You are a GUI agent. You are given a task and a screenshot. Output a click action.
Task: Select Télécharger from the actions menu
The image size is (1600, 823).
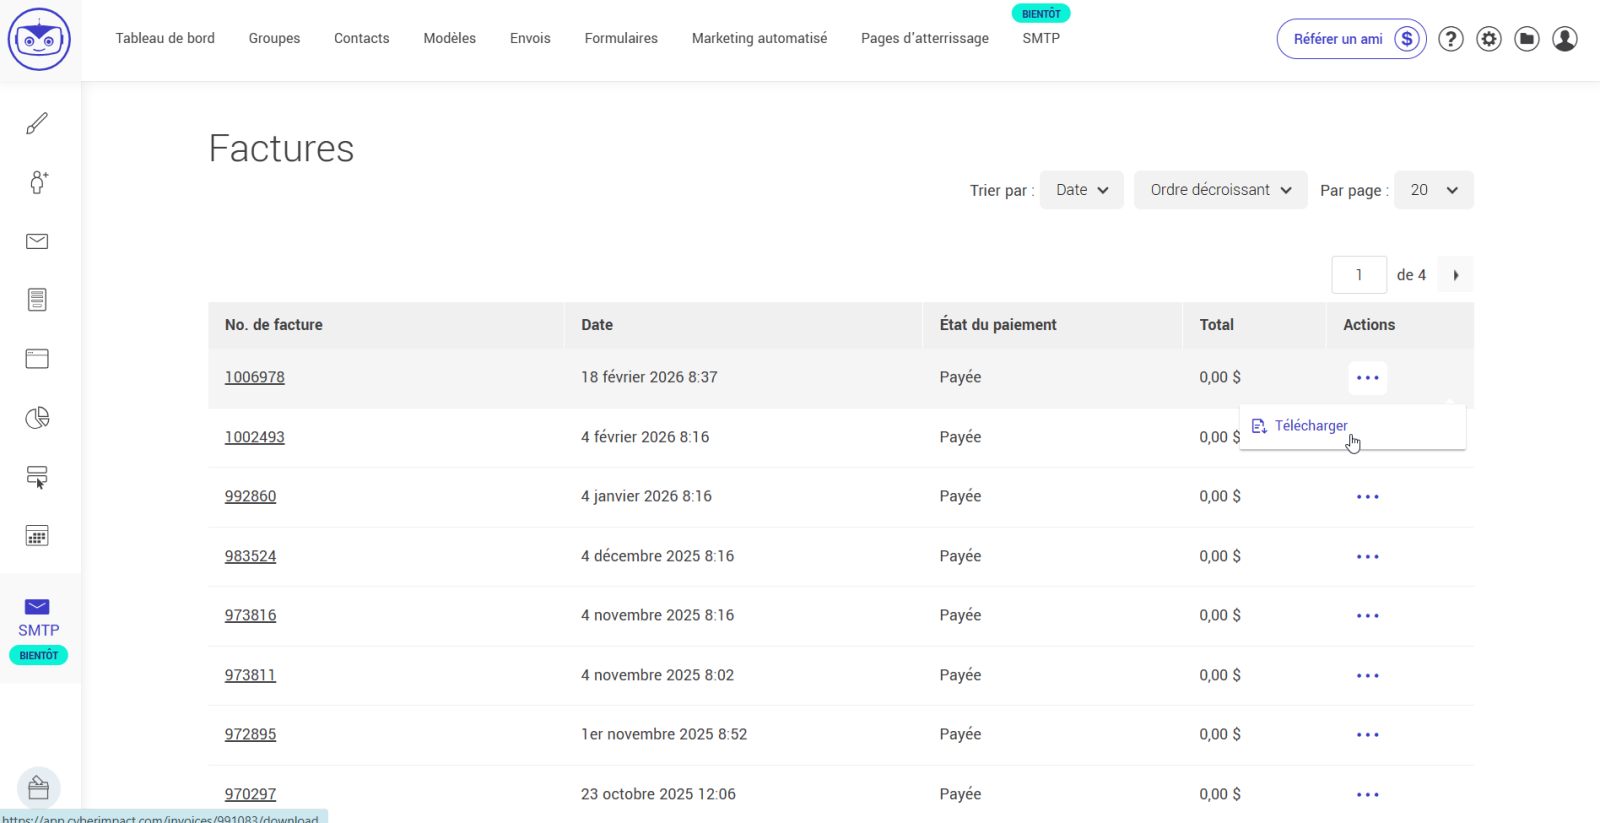click(1310, 426)
